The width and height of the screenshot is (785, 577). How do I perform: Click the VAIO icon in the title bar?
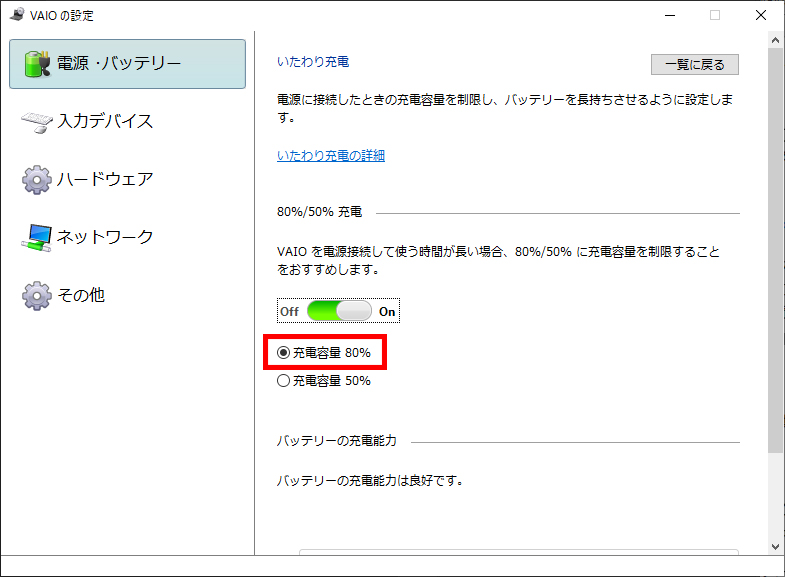pyautogui.click(x=17, y=15)
